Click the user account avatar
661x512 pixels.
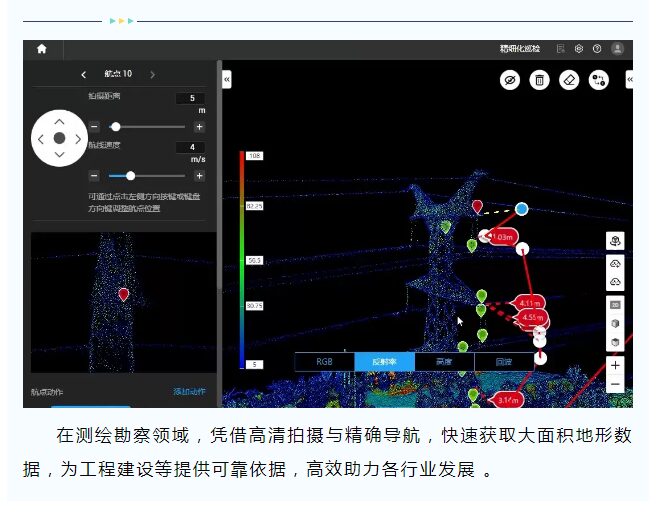coord(618,49)
